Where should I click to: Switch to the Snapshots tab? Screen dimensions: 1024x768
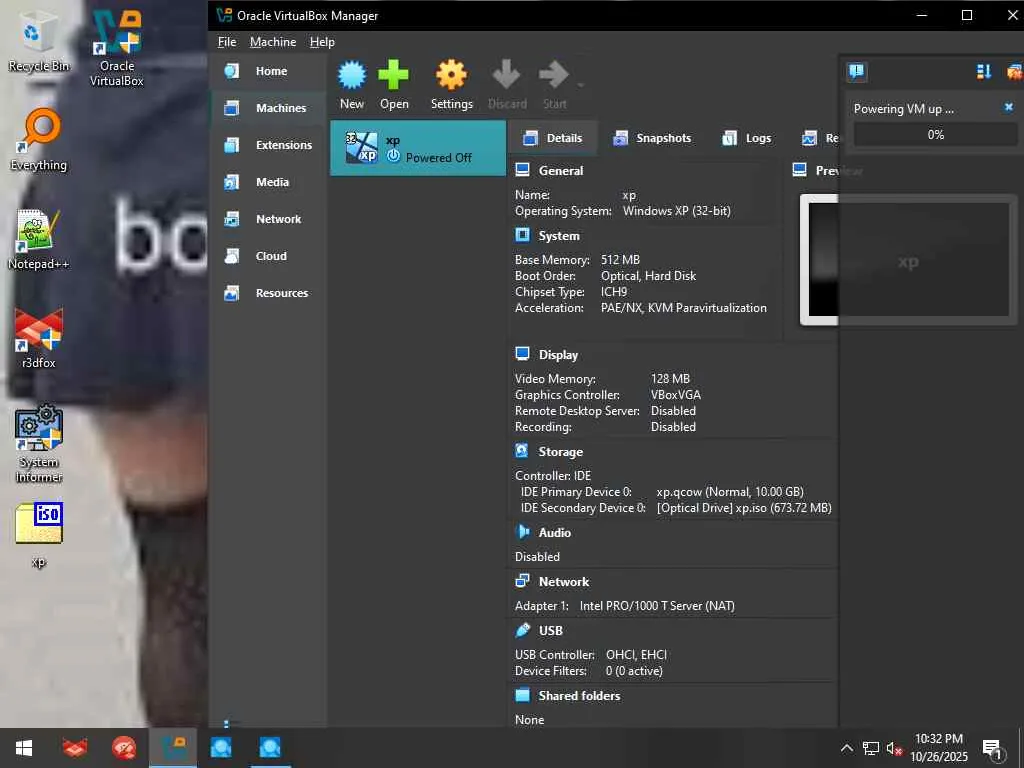pyautogui.click(x=652, y=138)
